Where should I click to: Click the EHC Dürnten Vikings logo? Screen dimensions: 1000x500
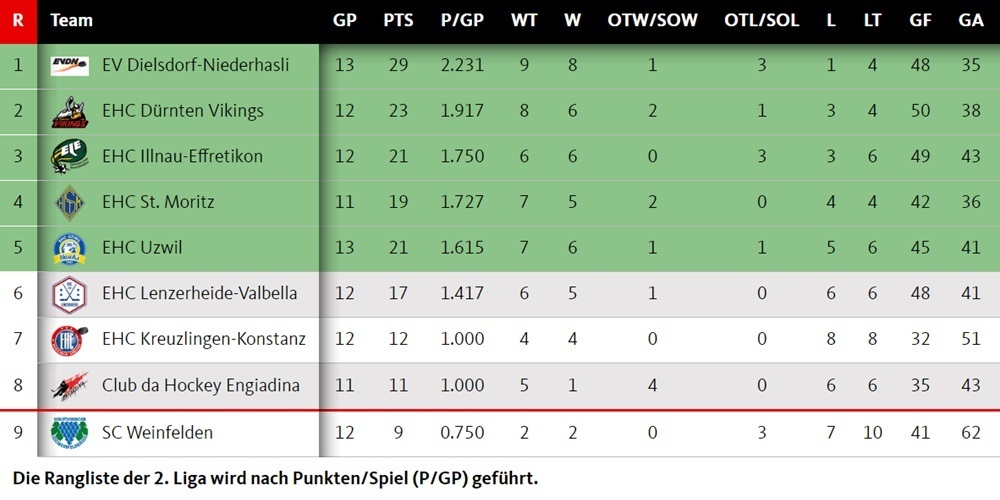(x=70, y=111)
